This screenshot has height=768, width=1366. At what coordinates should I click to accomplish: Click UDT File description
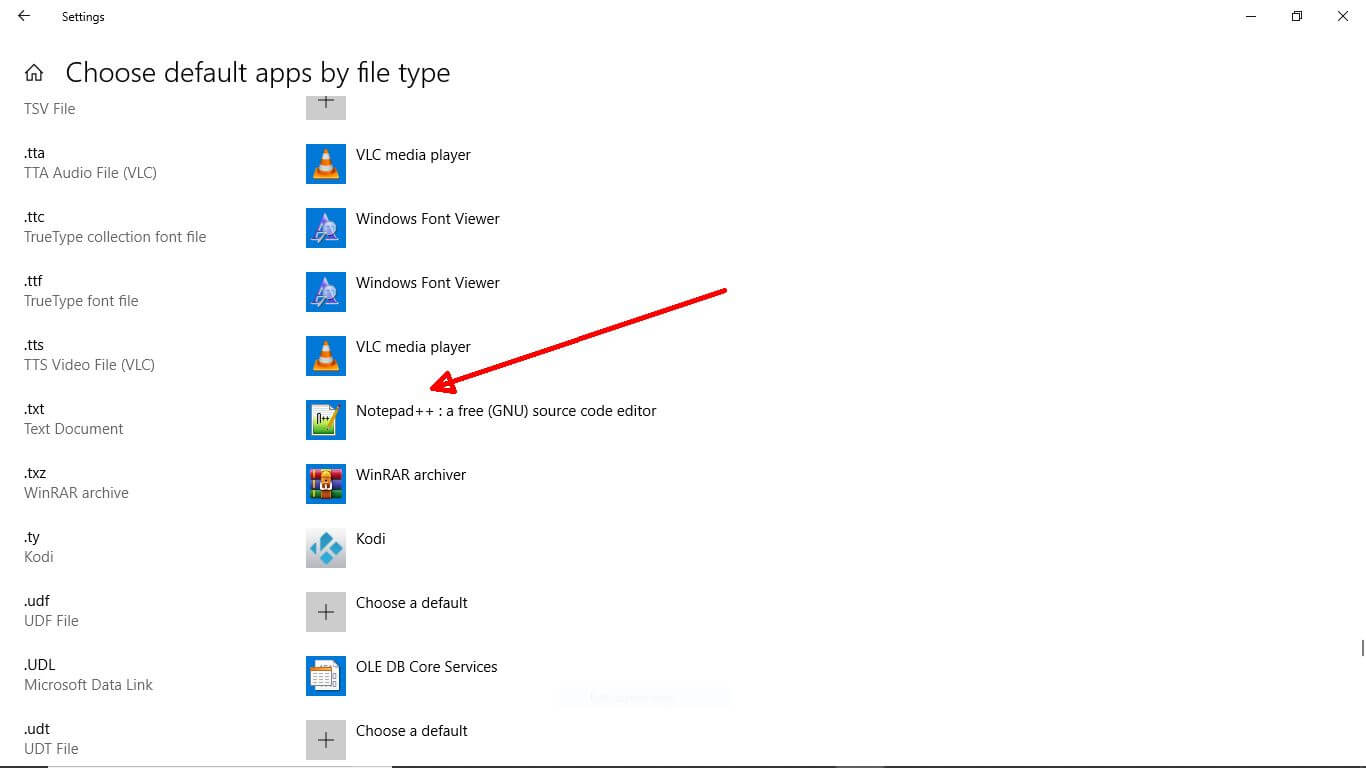pyautogui.click(x=51, y=749)
